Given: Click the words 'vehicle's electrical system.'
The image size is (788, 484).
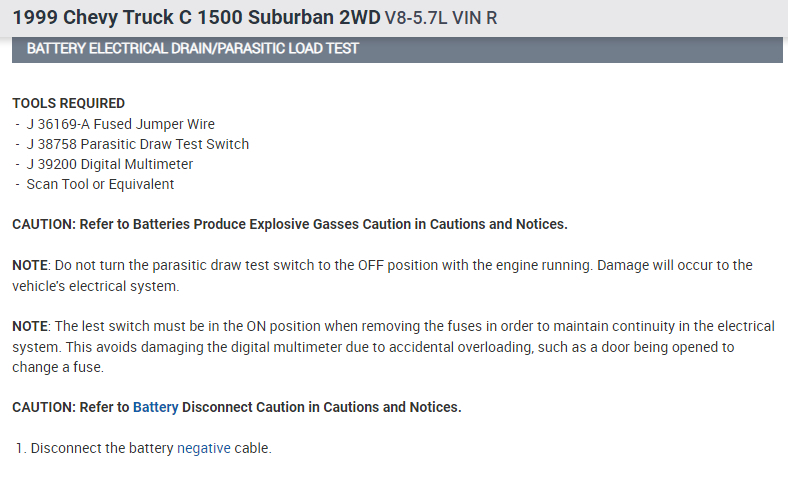Looking at the screenshot, I should (x=95, y=286).
